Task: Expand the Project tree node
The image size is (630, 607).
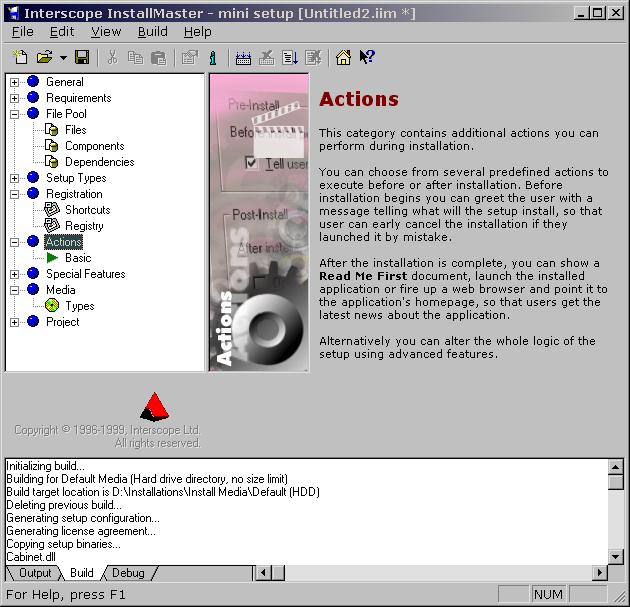Action: pos(14,322)
